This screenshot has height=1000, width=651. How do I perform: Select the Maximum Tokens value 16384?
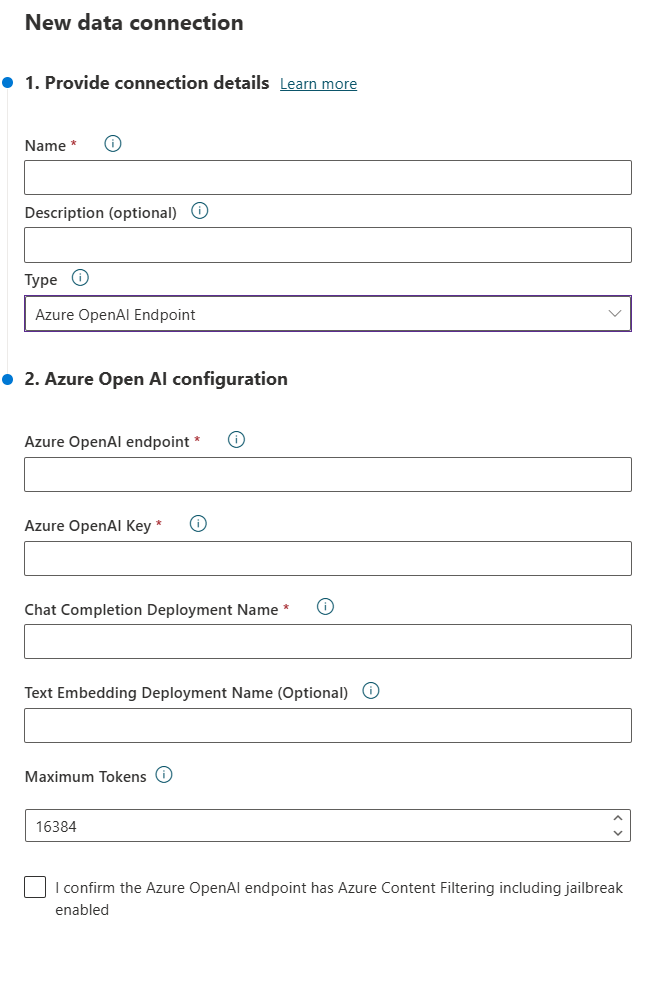[56, 827]
